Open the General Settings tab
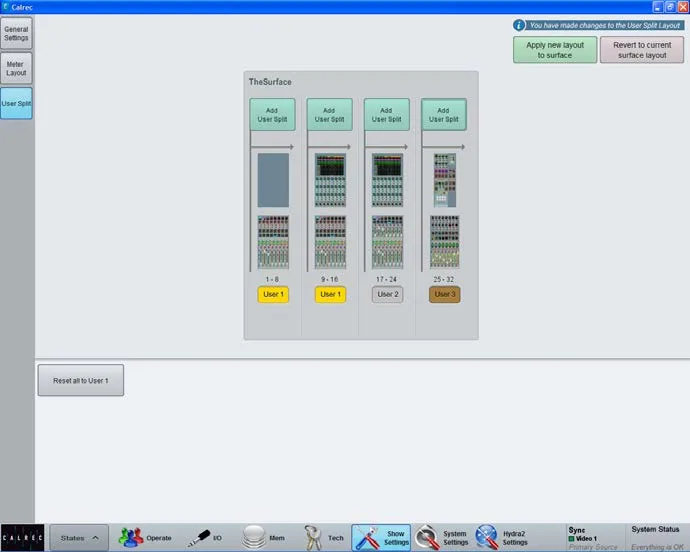 tap(16, 33)
